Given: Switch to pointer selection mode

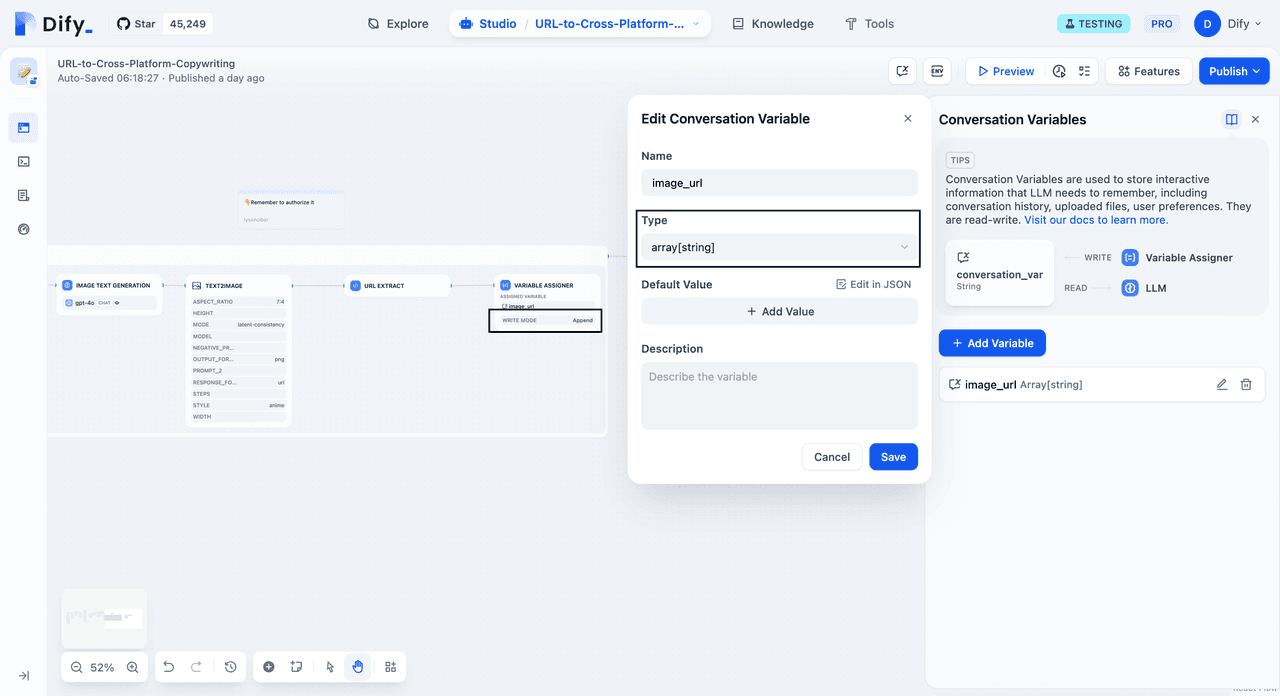Looking at the screenshot, I should click(330, 667).
